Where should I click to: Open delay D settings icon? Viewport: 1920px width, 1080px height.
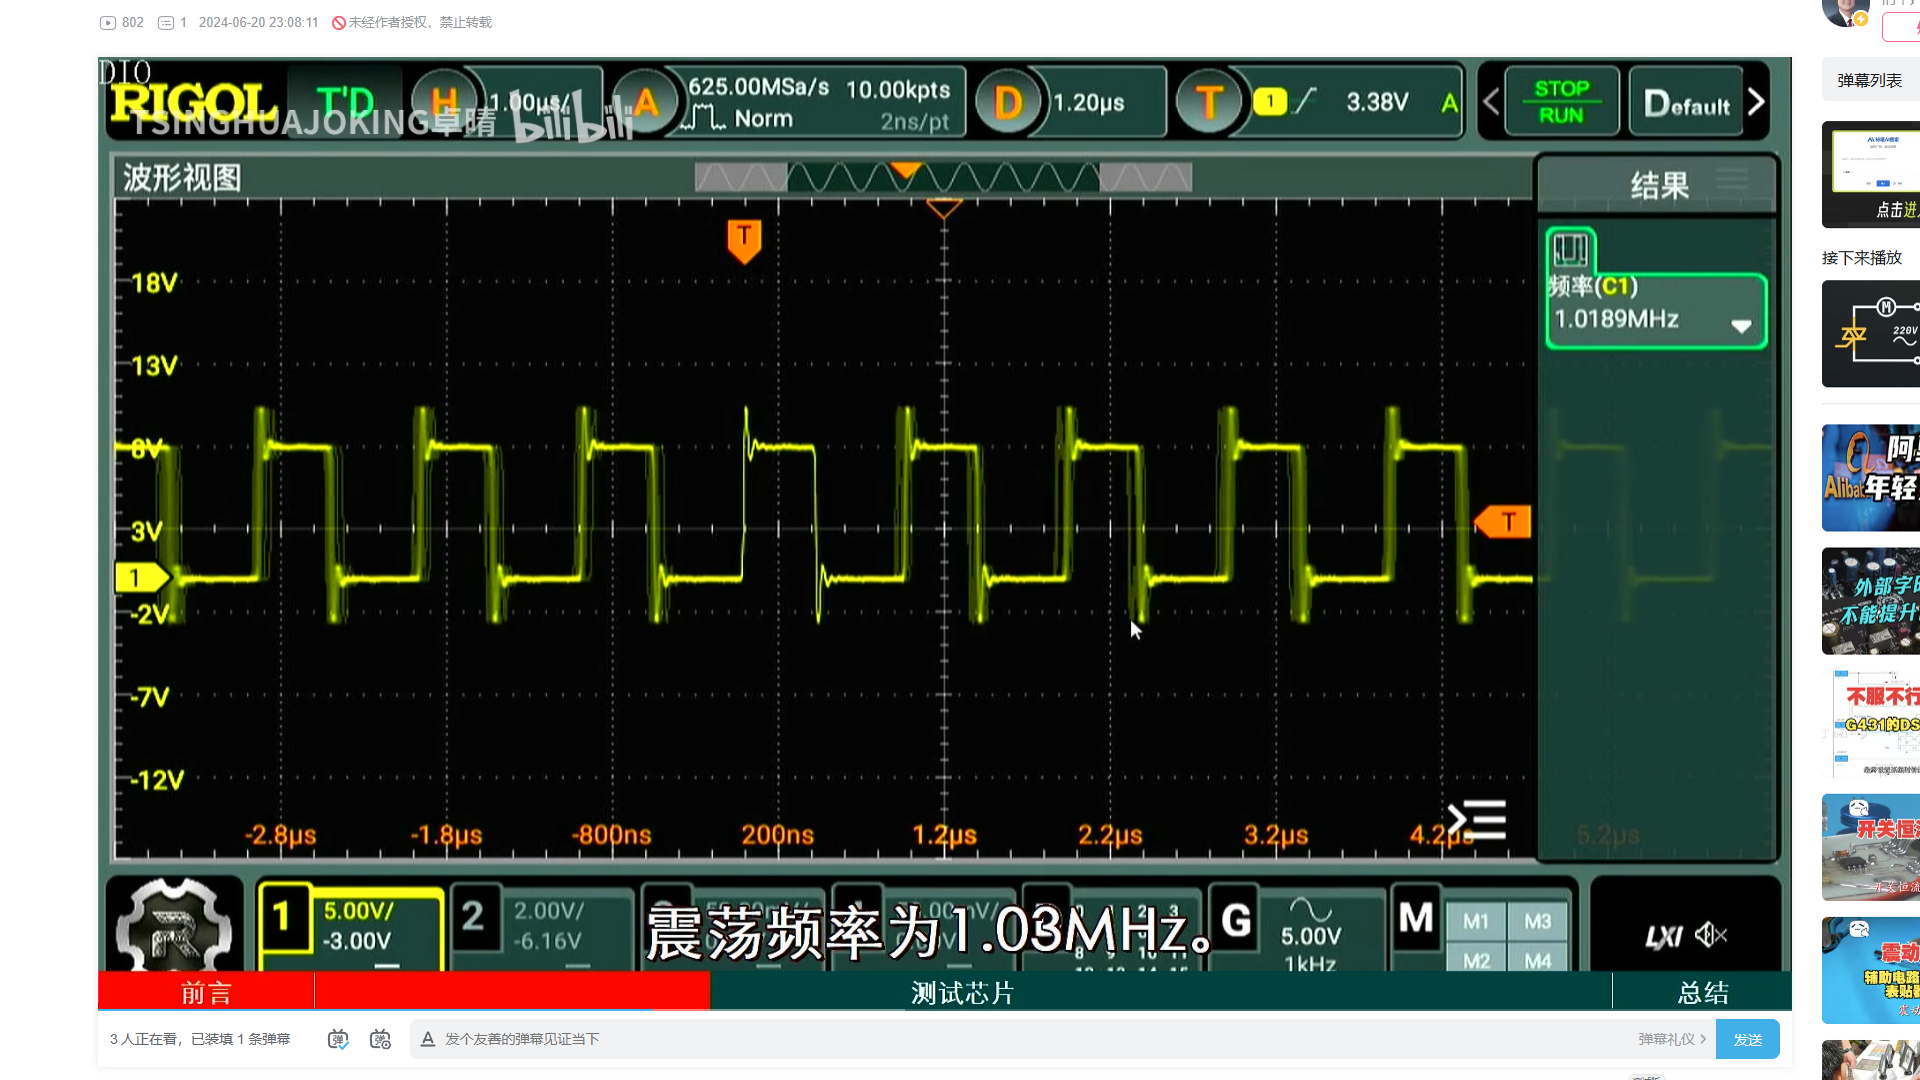[x=1008, y=102]
